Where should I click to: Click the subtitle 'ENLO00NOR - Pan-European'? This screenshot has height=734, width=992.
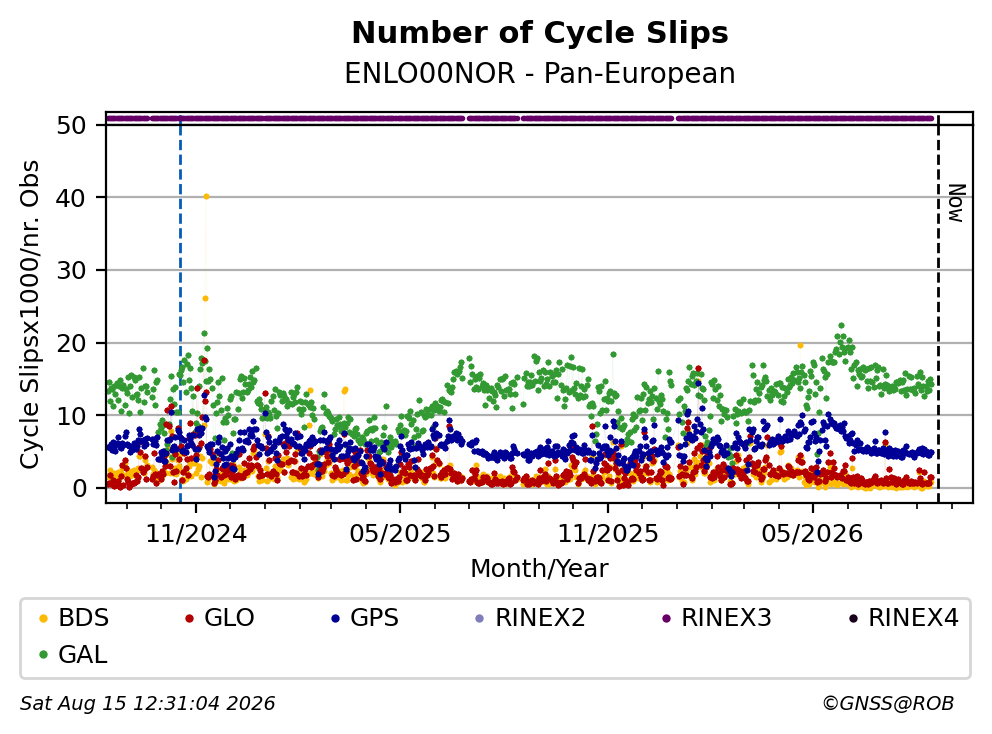(x=540, y=74)
